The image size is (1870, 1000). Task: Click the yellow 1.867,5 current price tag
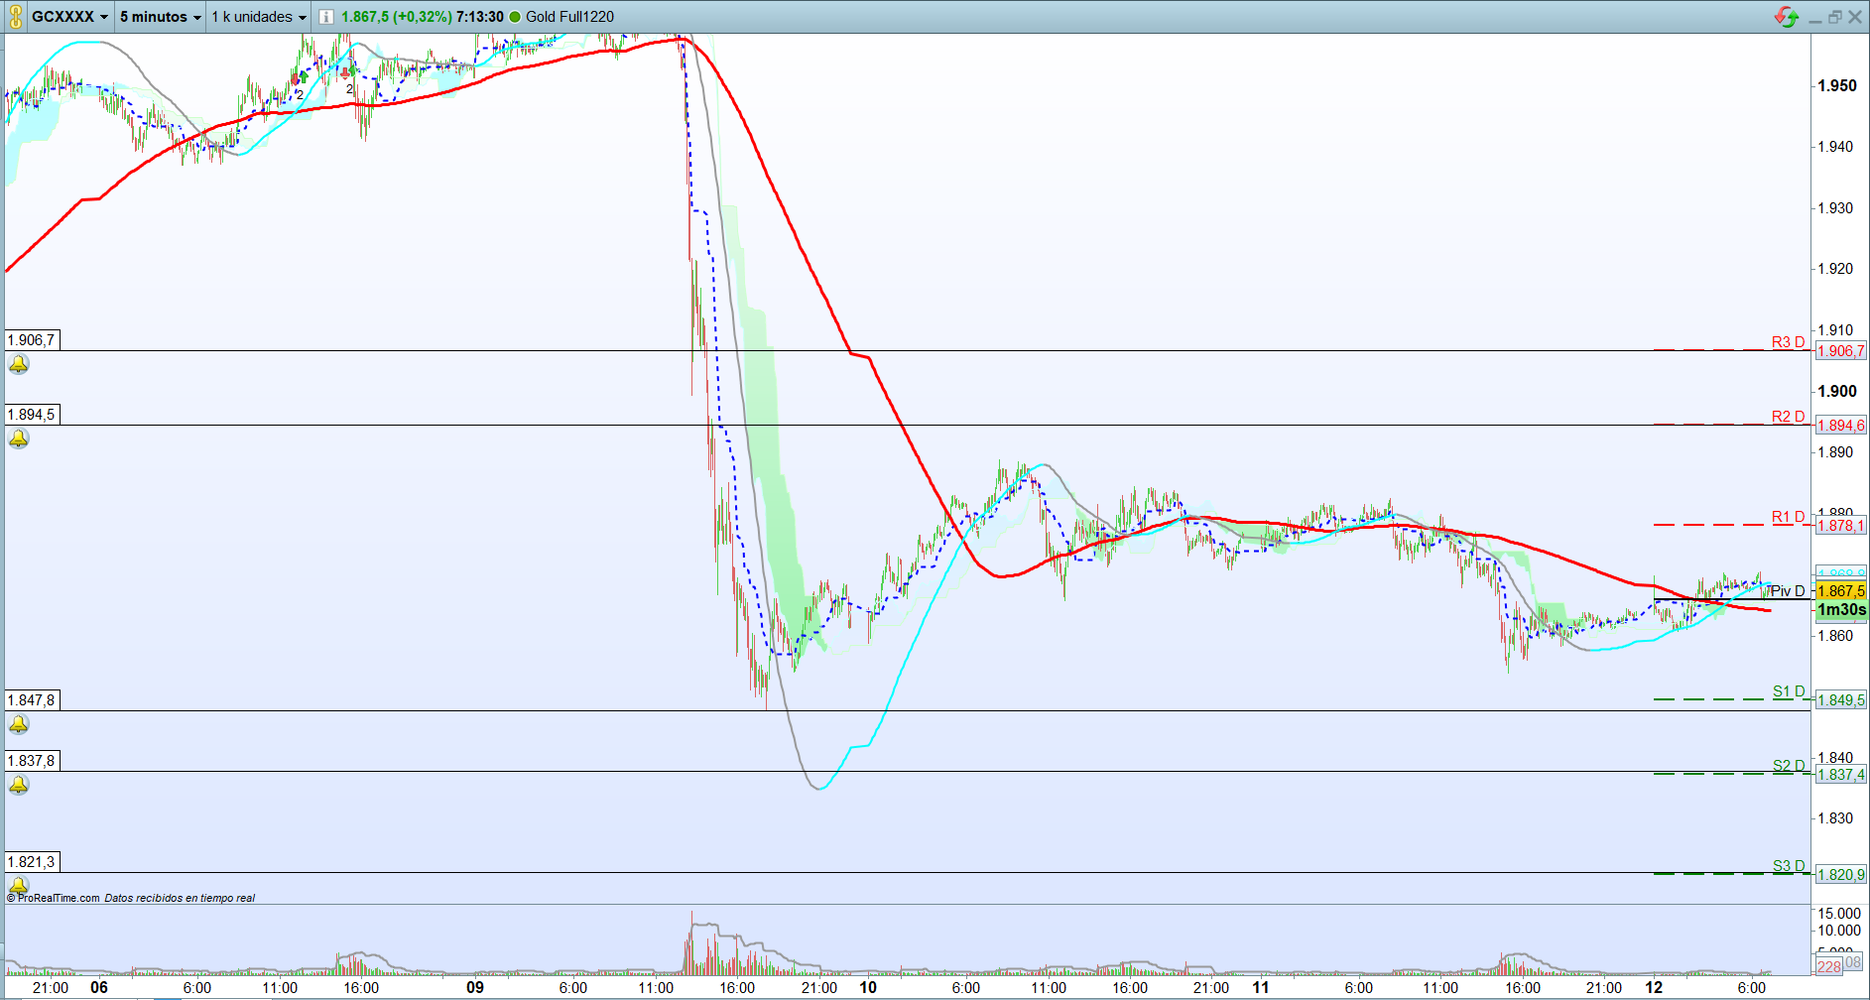pos(1840,591)
